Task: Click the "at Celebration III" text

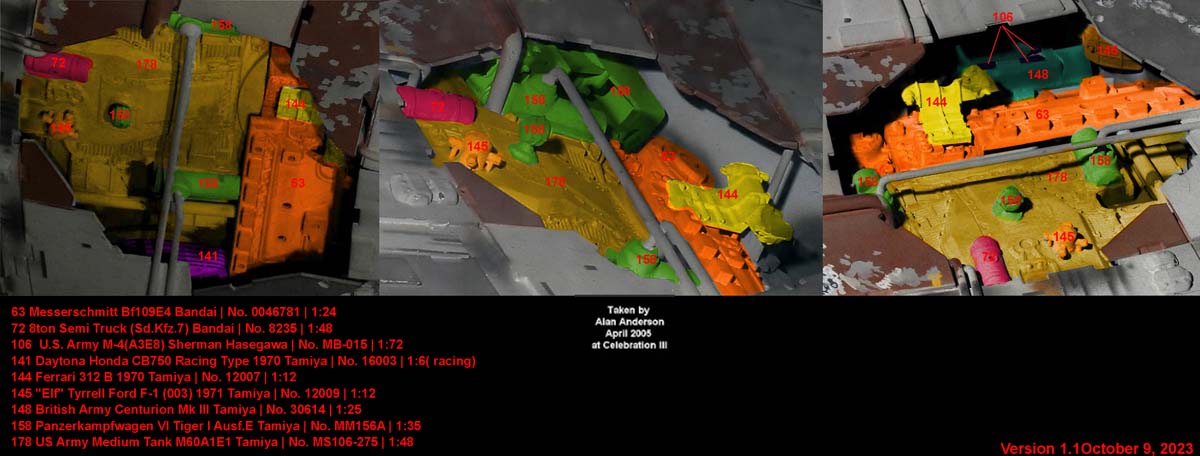Action: coord(629,346)
